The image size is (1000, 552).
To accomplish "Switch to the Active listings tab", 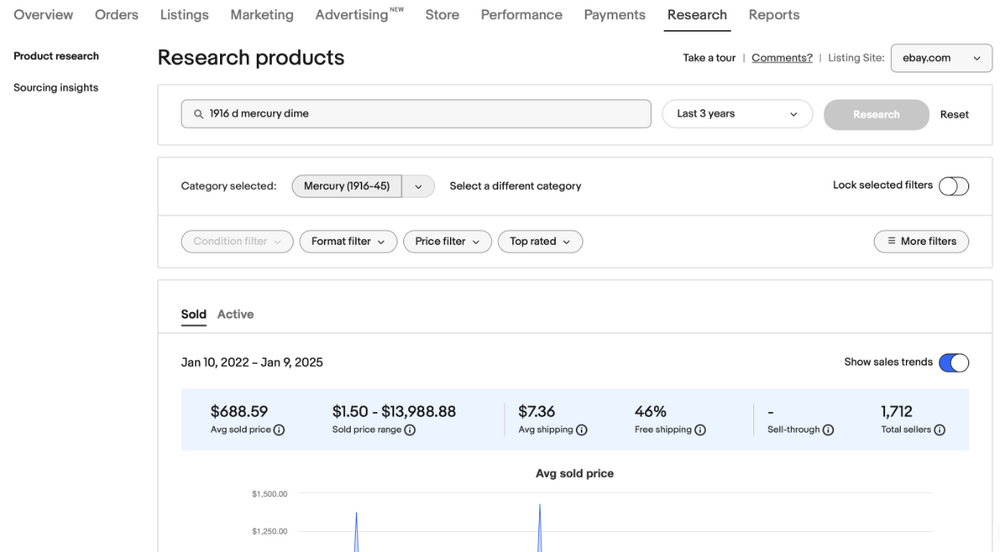I will 235,314.
